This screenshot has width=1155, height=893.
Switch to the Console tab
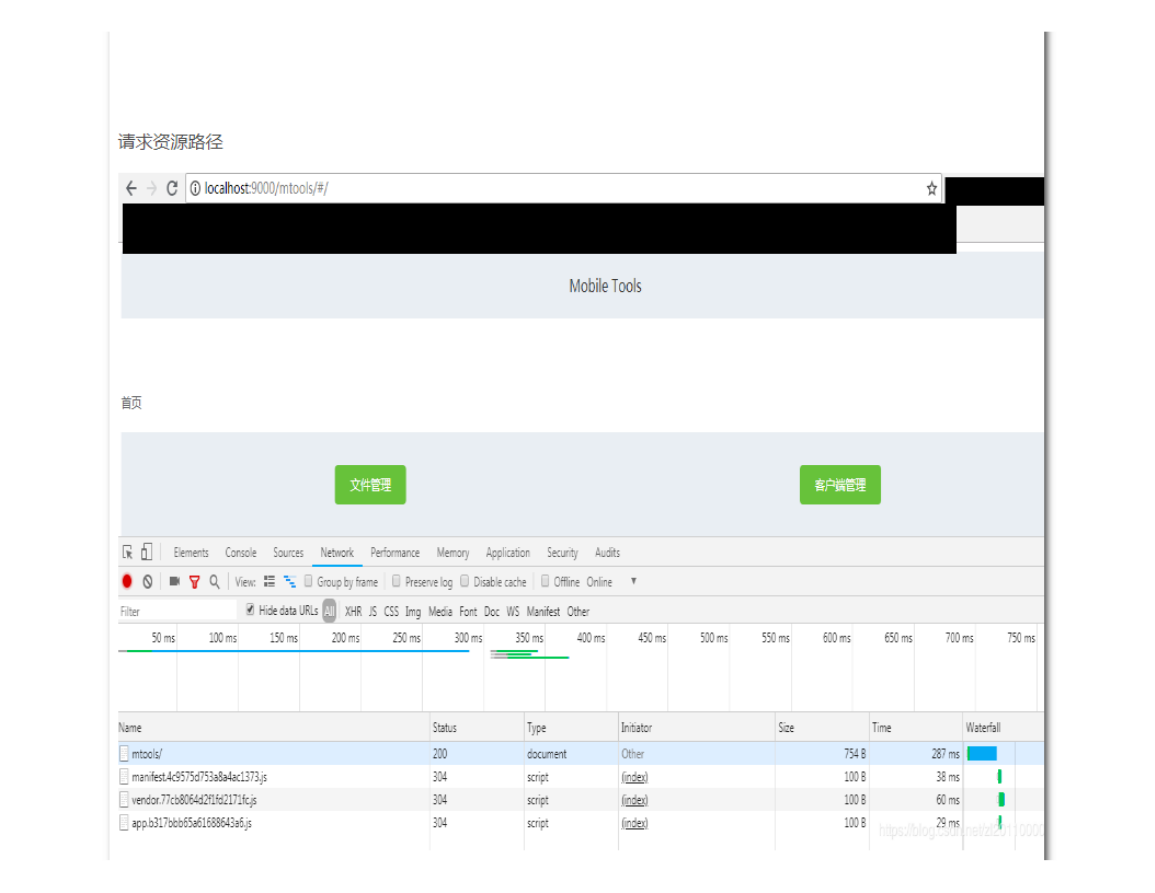(x=241, y=553)
